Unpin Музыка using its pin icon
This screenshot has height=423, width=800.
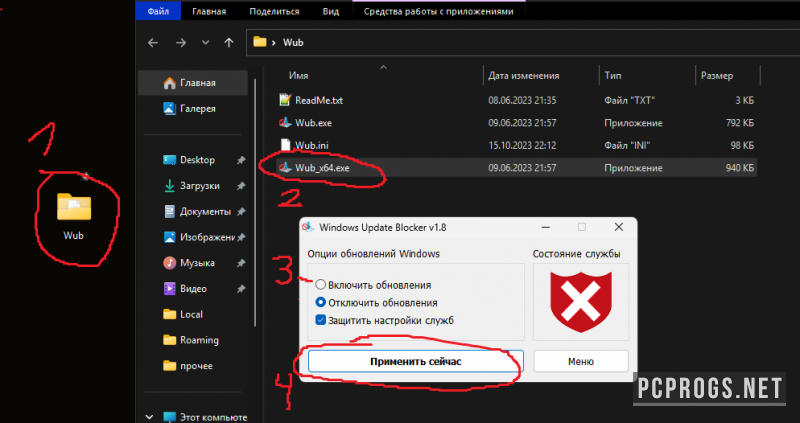(x=241, y=263)
